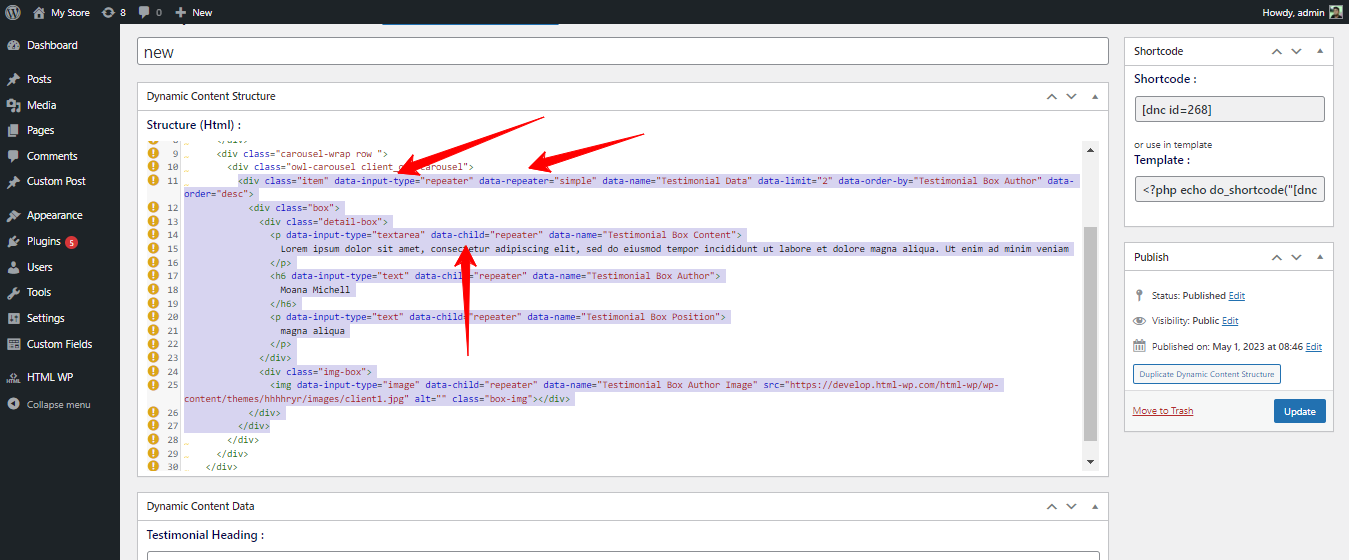Click the Dashboard gauge icon
The height and width of the screenshot is (560, 1349).
tap(14, 45)
